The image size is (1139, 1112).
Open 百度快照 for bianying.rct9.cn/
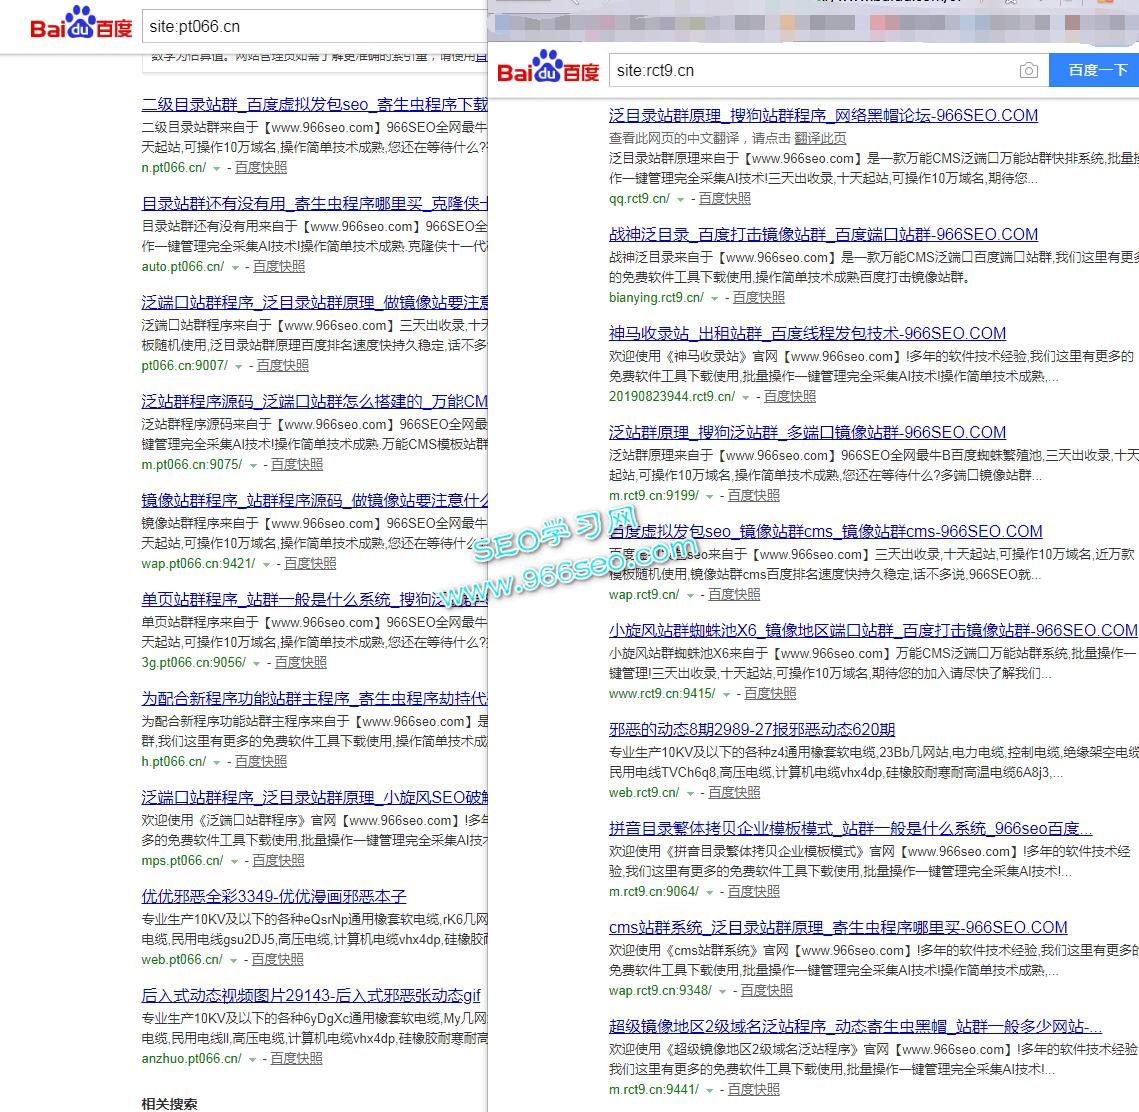(758, 297)
